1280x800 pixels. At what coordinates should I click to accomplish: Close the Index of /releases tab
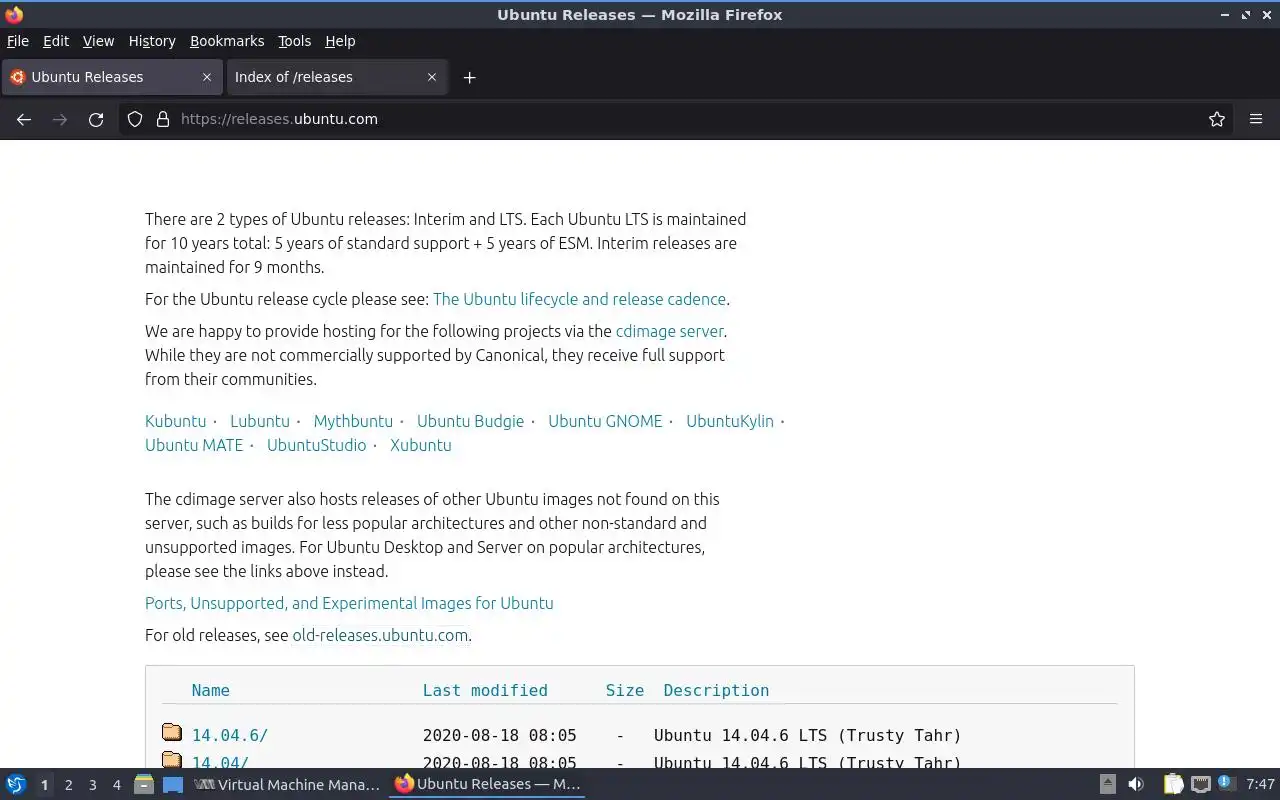432,77
